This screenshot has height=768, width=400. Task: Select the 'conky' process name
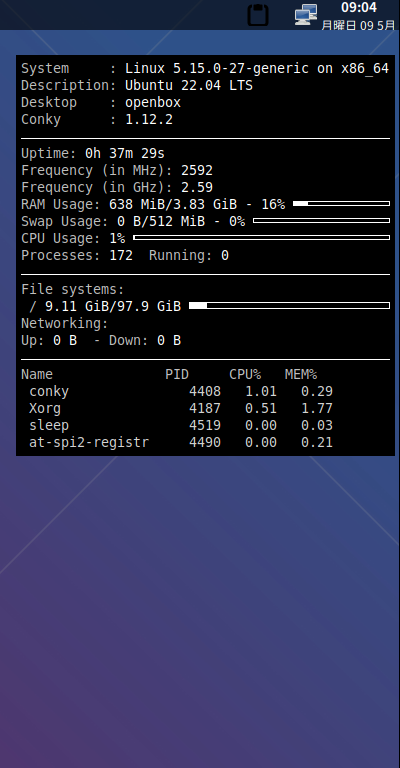(49, 392)
